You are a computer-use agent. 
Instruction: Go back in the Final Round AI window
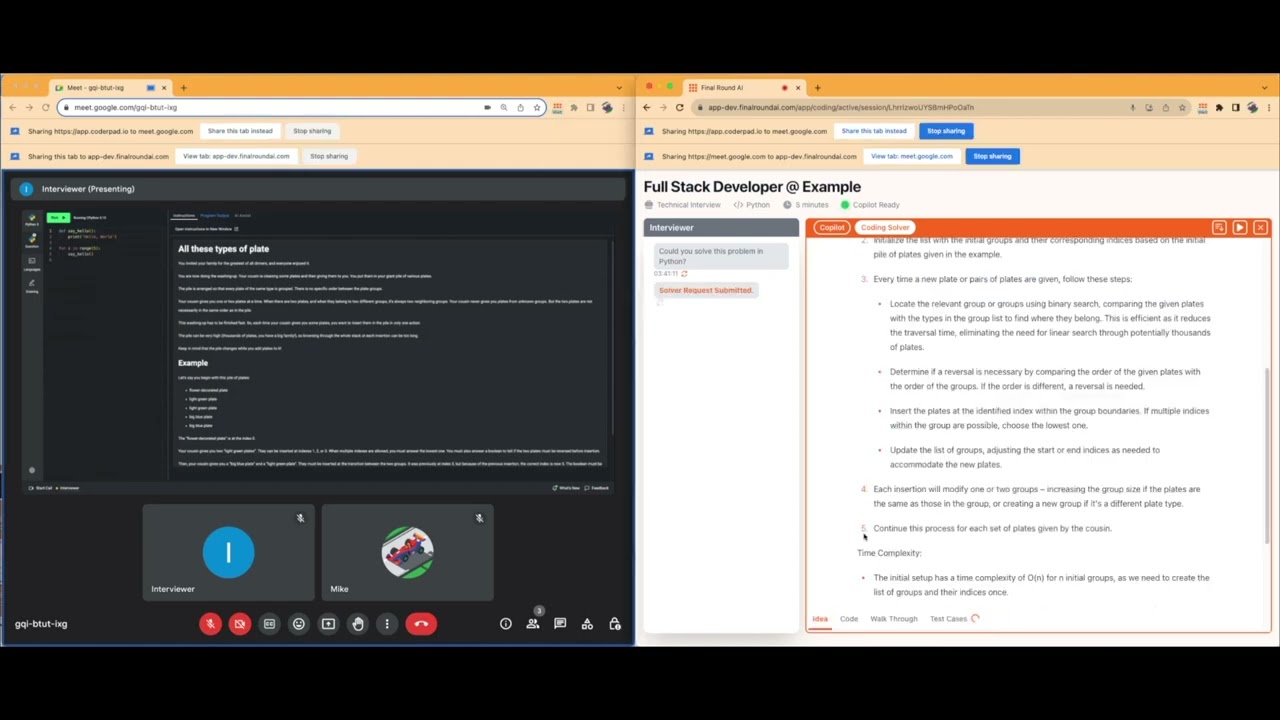pyautogui.click(x=646, y=107)
